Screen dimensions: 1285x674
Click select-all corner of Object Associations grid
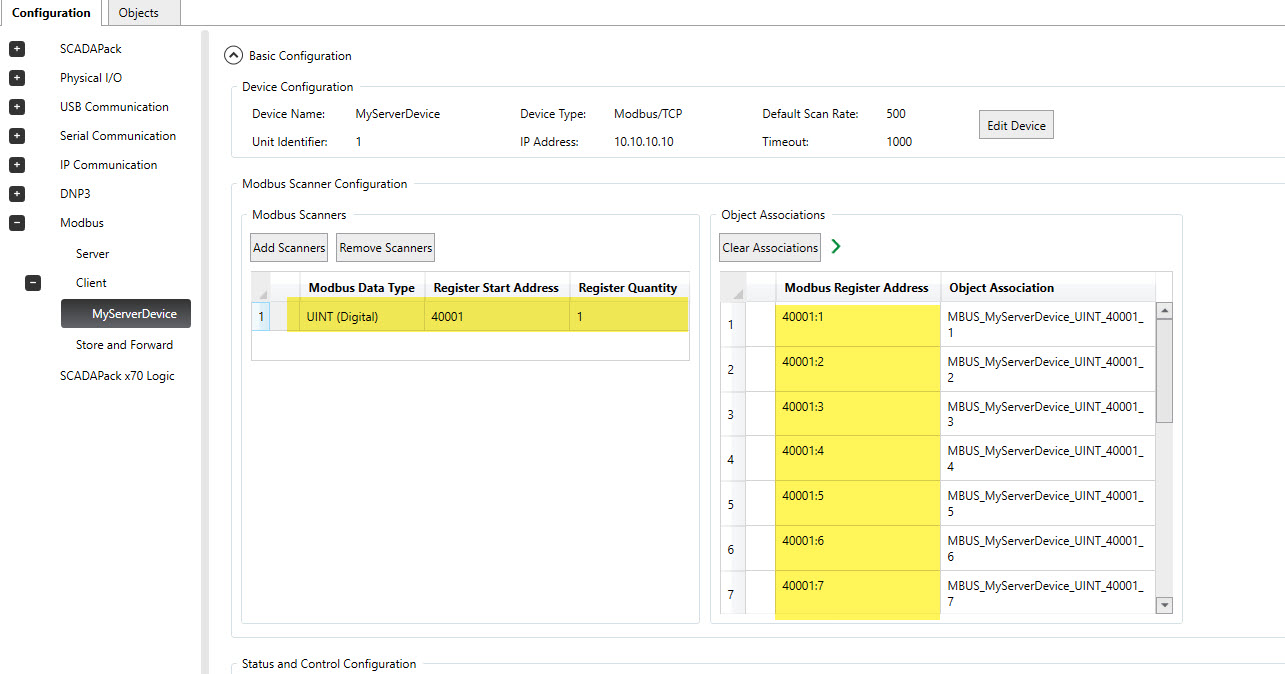(x=733, y=288)
